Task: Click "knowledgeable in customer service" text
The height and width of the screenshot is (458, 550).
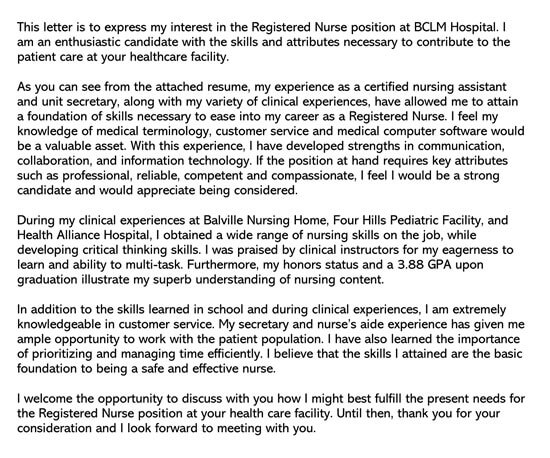Action: [x=115, y=324]
